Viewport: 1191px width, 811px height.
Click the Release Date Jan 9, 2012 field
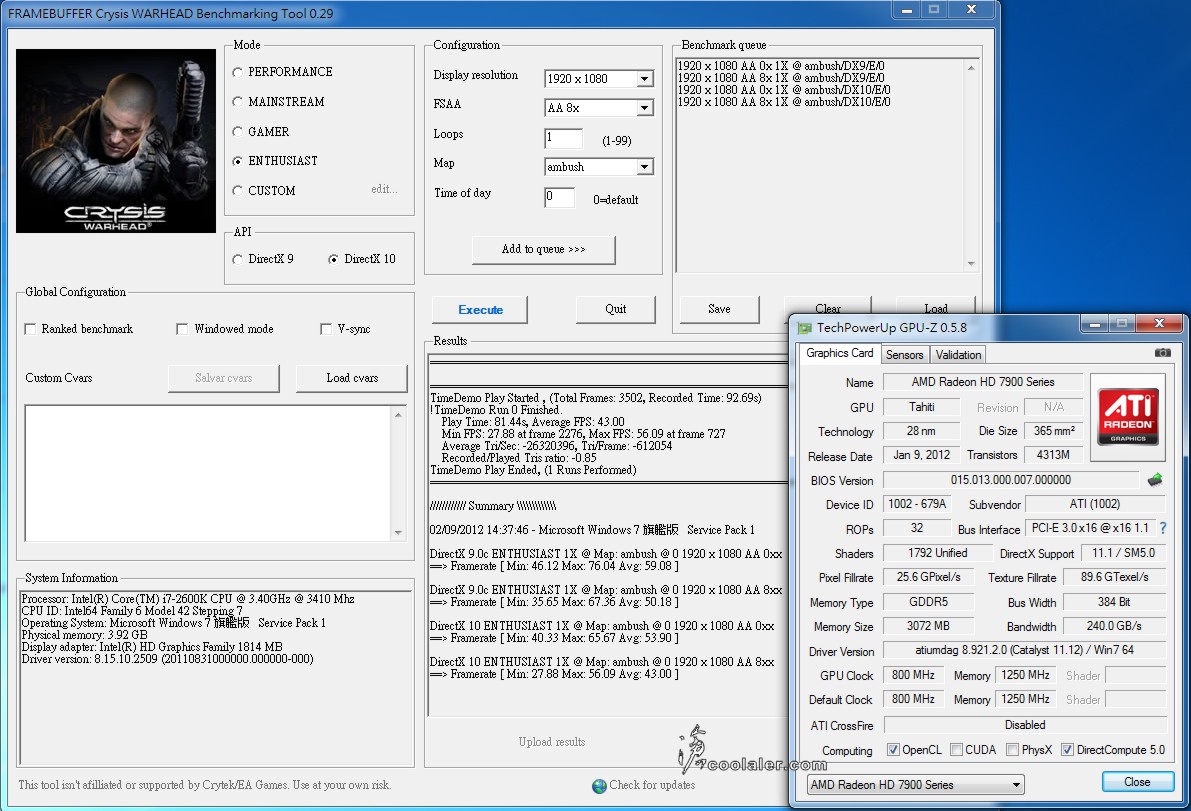coord(922,455)
